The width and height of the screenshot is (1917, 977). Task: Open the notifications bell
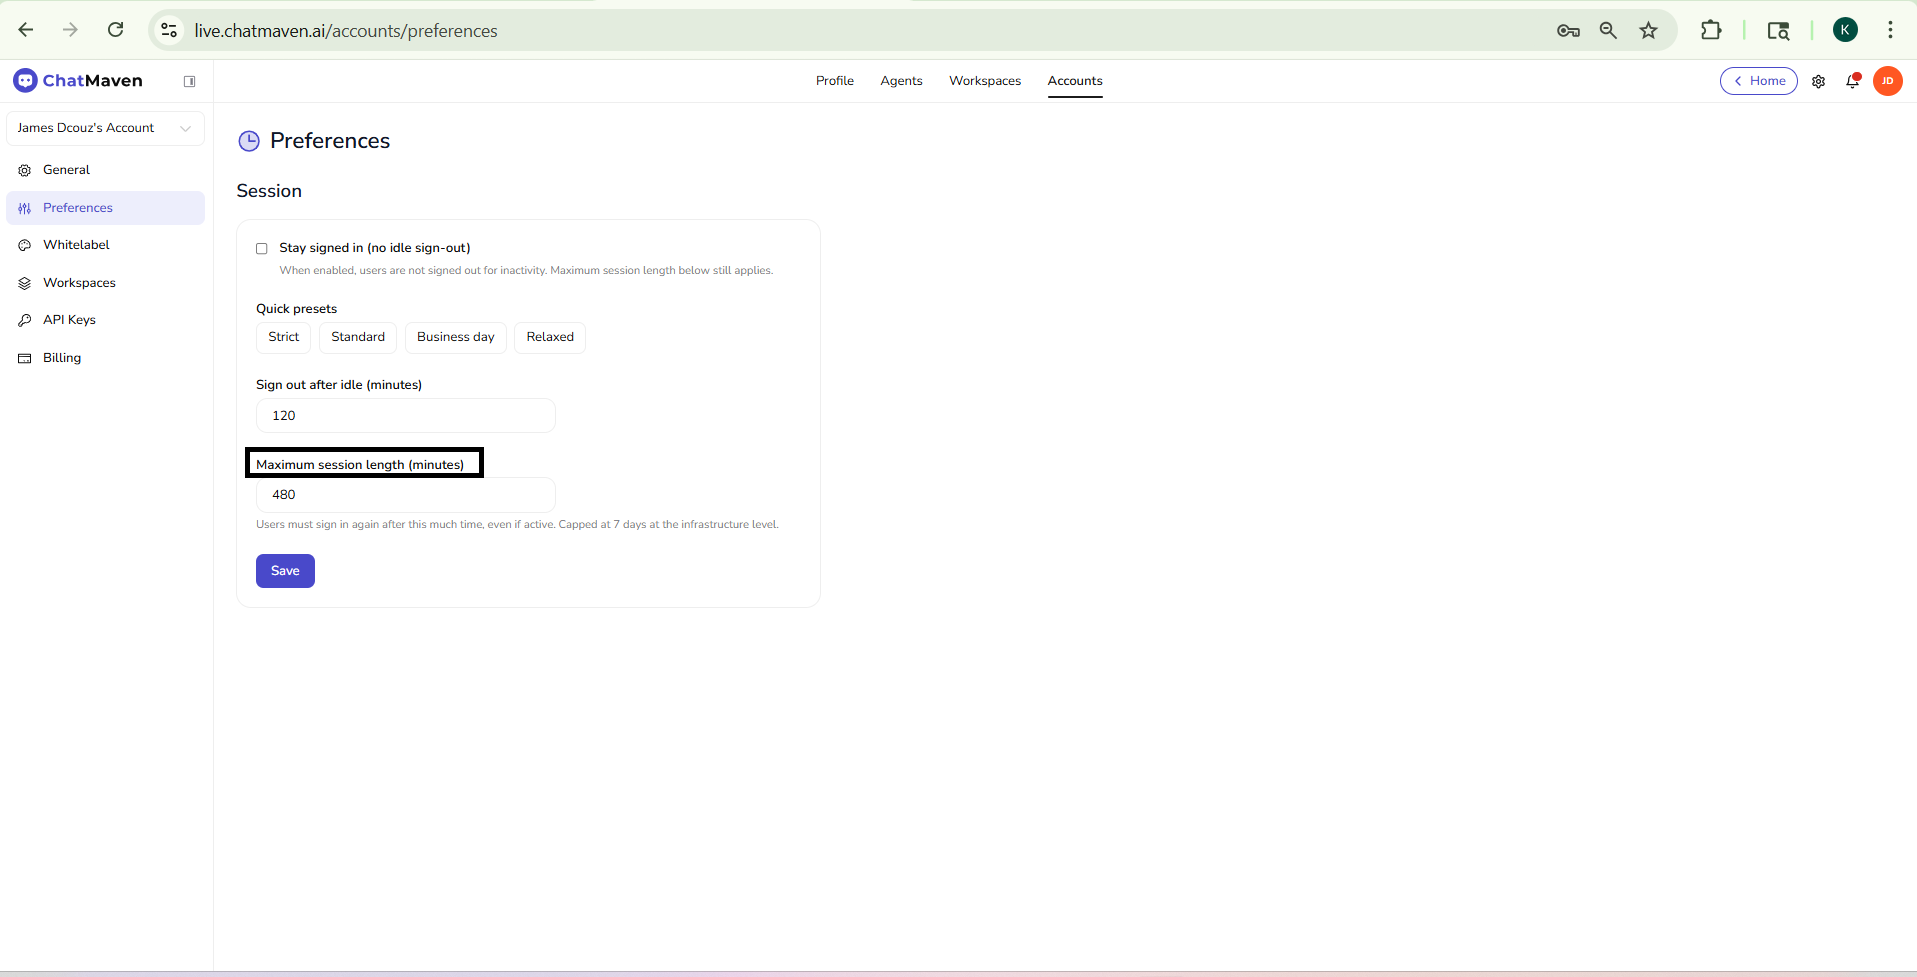tap(1852, 81)
